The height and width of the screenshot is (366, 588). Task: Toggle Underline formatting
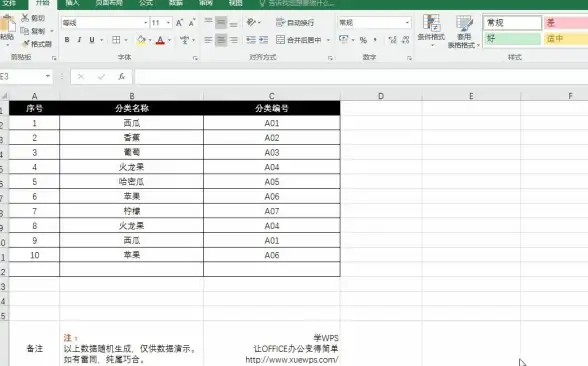(x=92, y=40)
